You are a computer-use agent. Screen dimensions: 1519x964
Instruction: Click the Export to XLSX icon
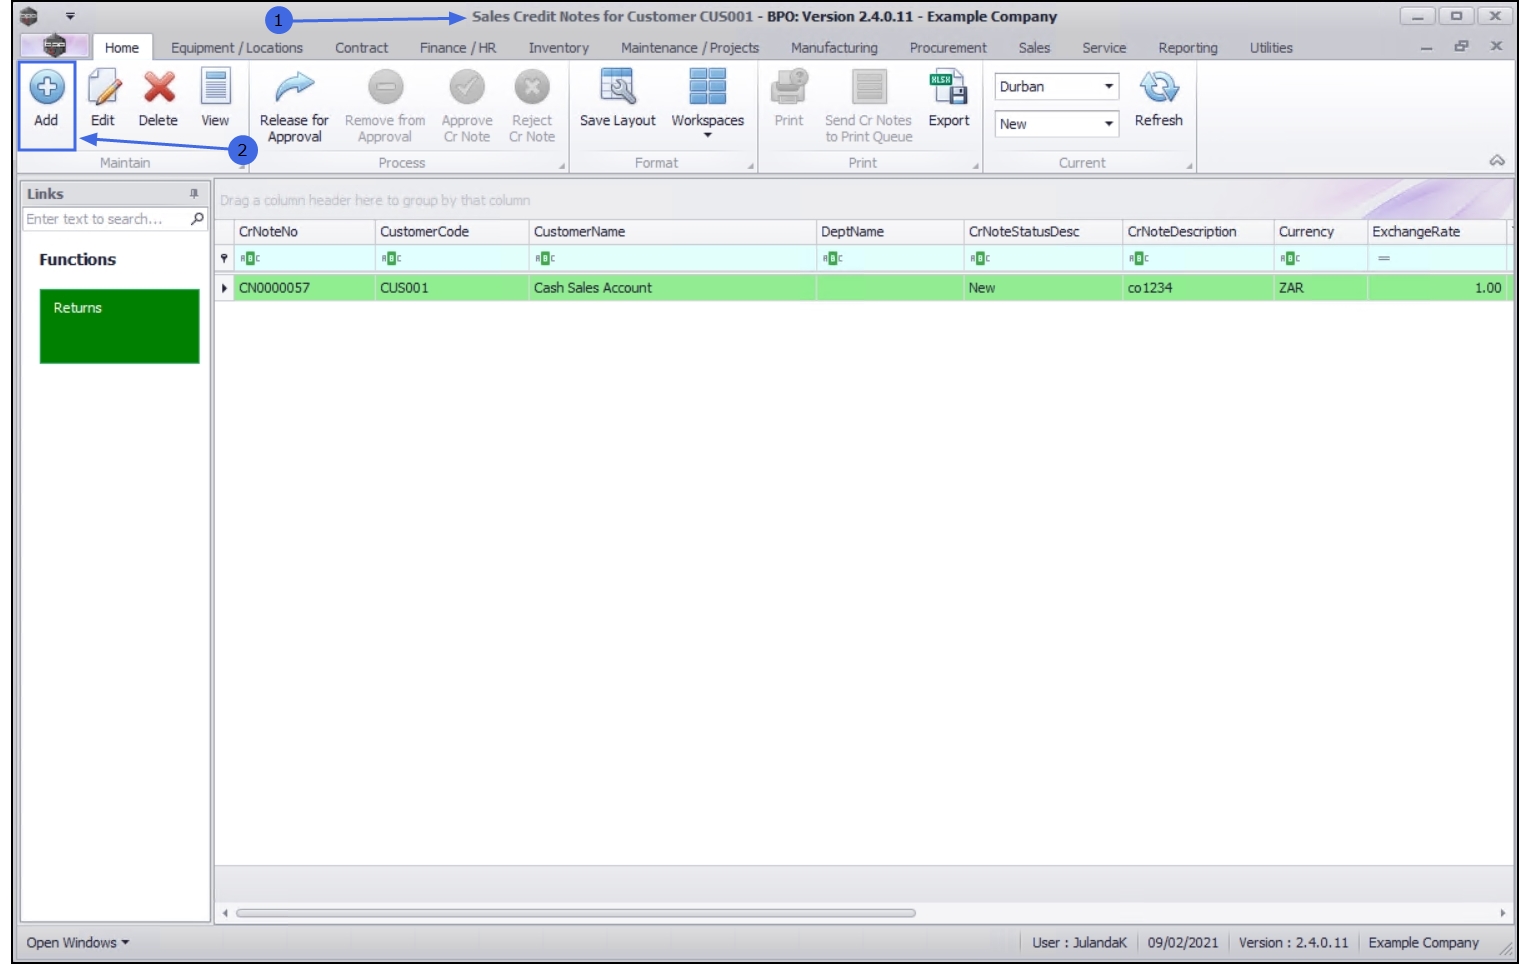(x=948, y=87)
